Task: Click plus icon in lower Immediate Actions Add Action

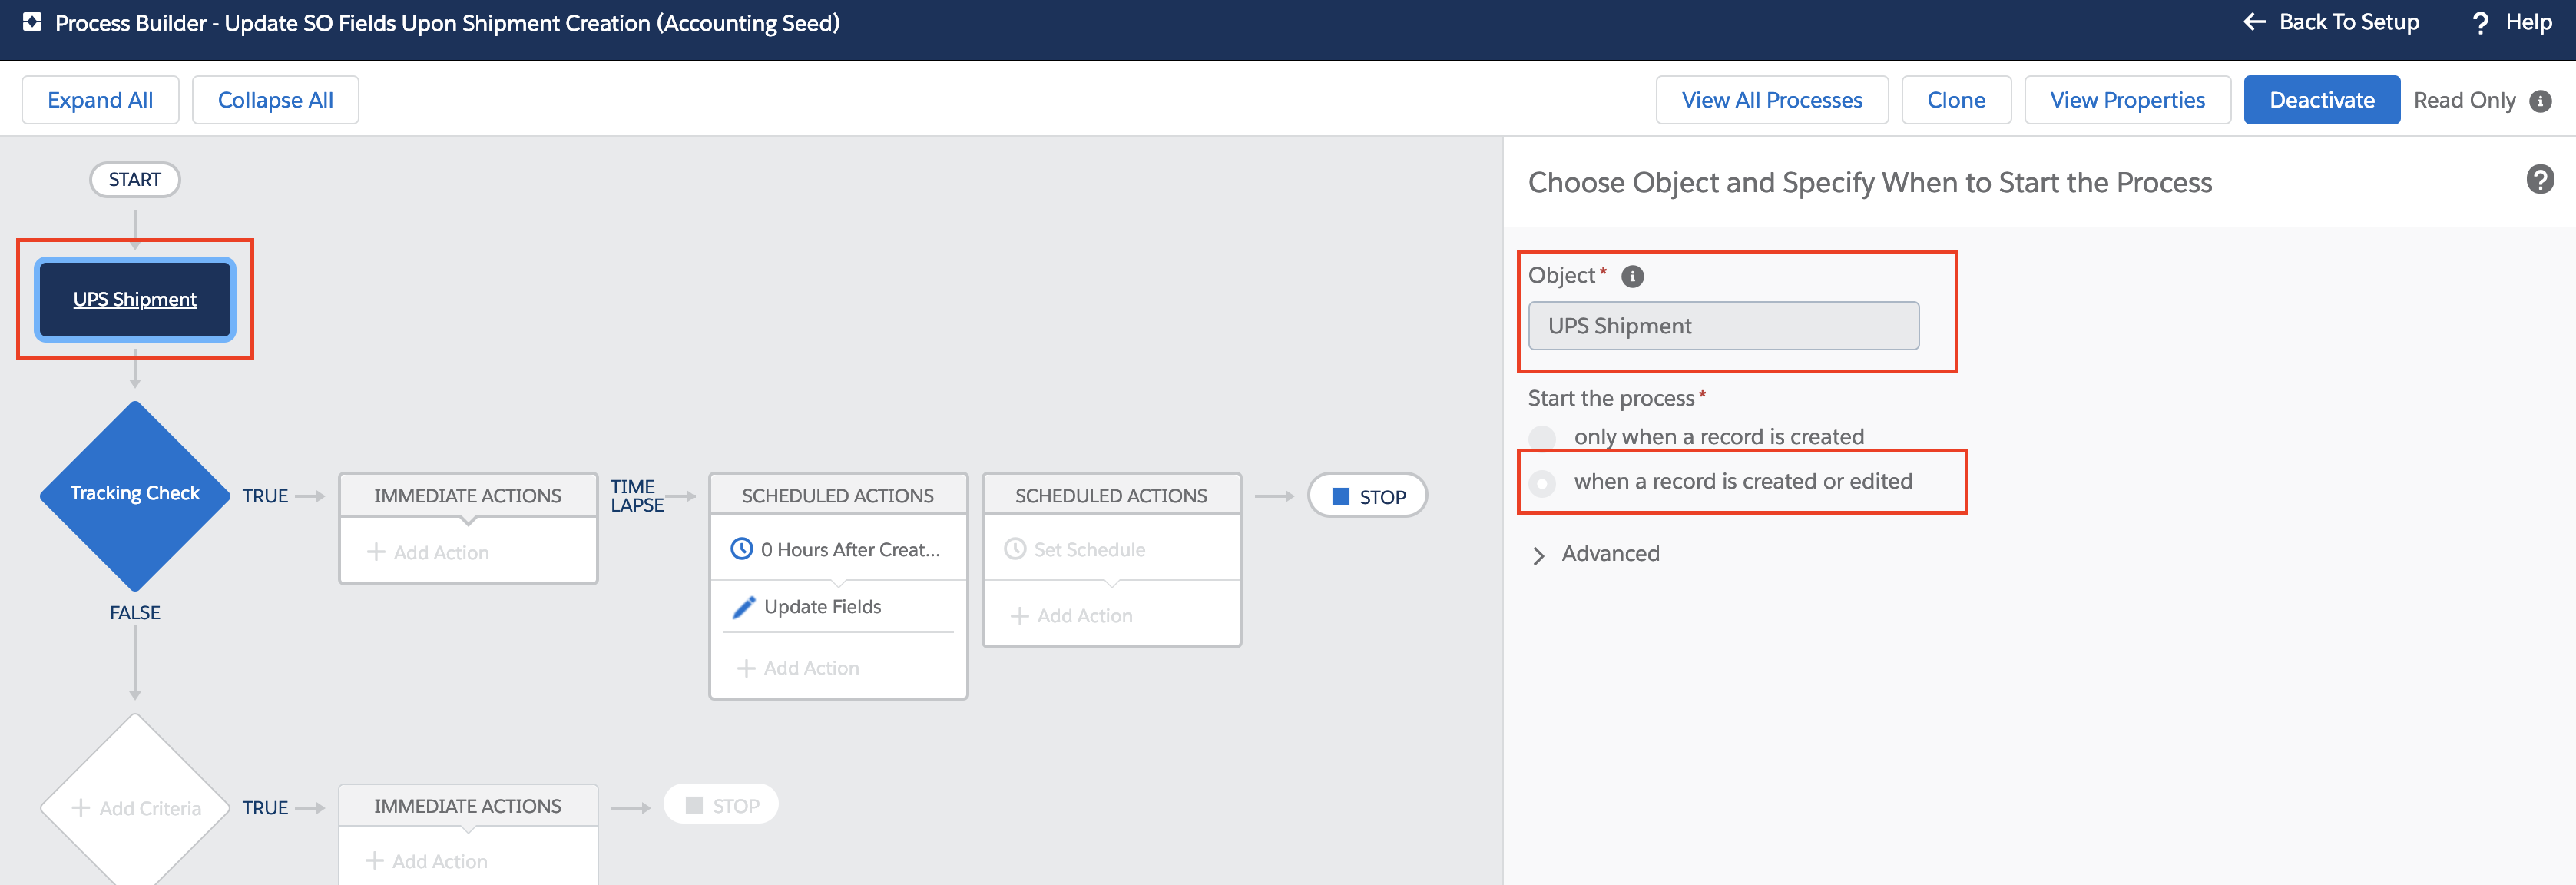Action: [375, 861]
